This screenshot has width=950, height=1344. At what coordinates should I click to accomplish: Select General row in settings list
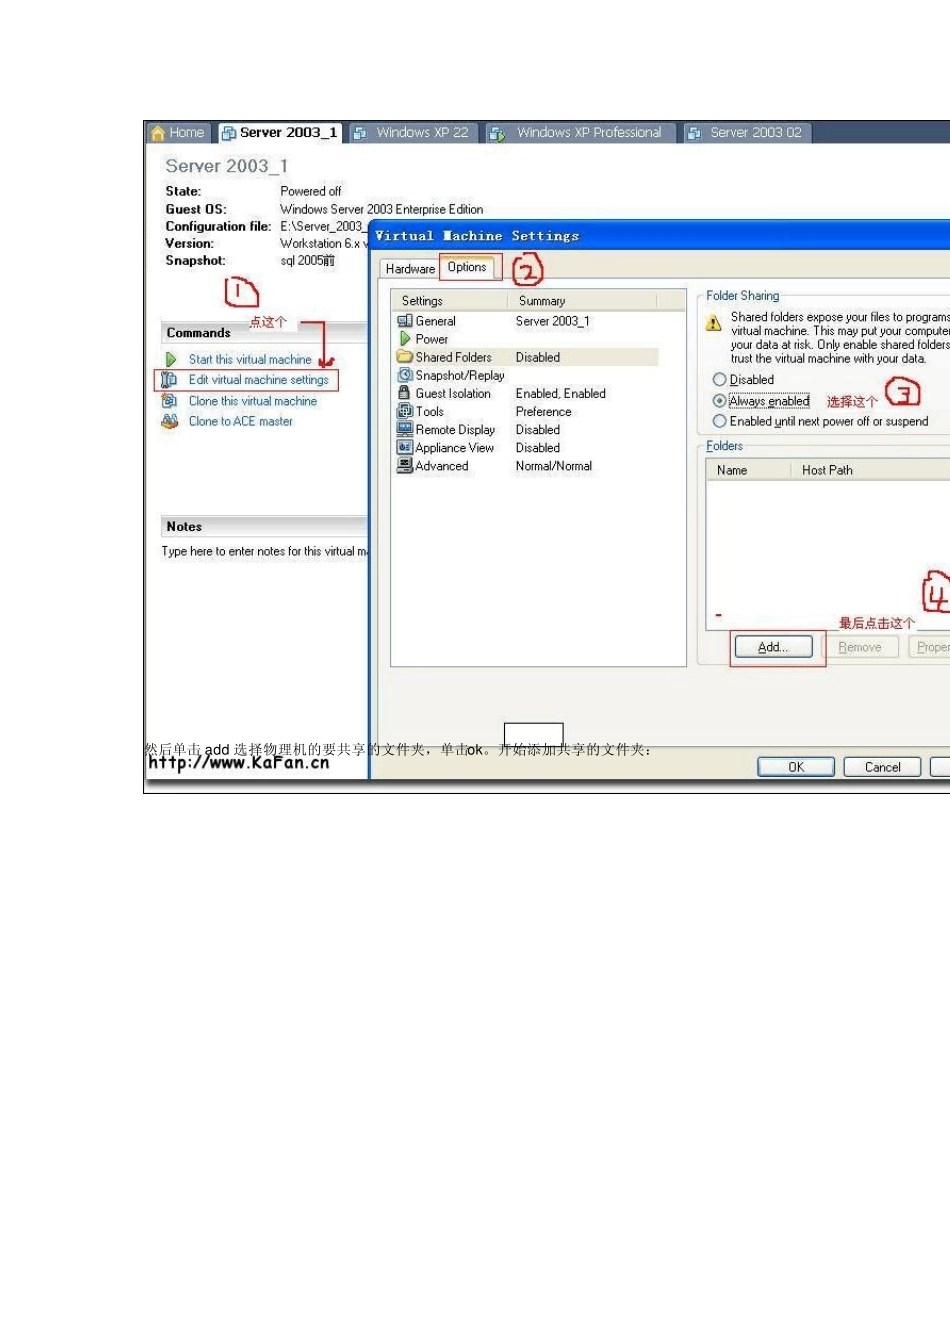coord(526,321)
